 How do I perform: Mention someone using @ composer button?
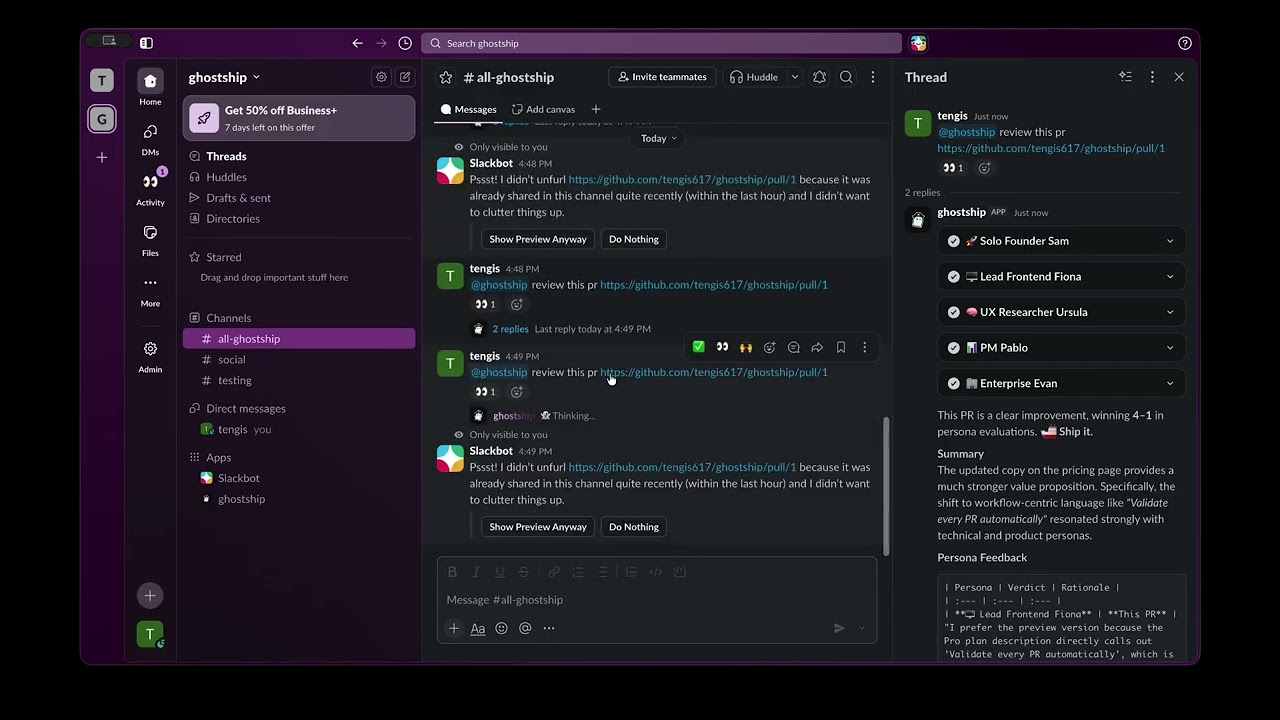525,628
